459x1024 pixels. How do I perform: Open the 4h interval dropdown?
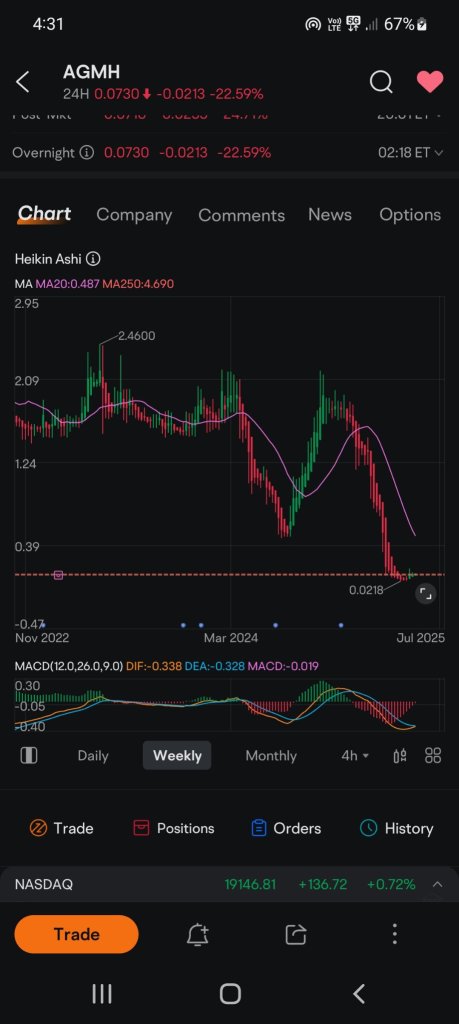click(x=355, y=756)
